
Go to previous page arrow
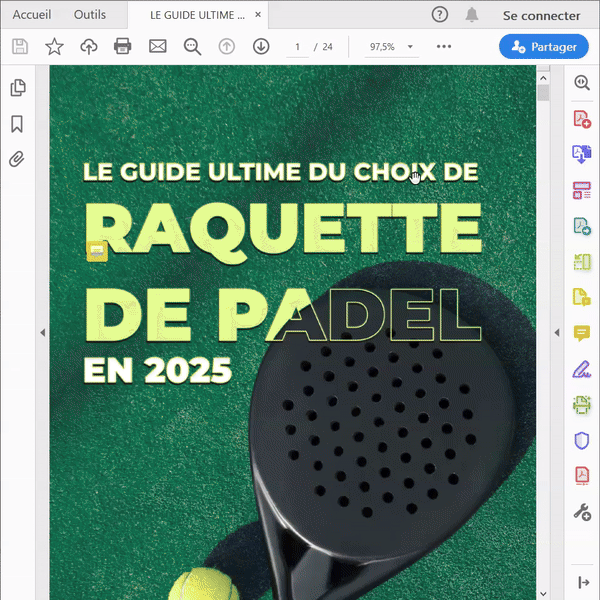227,47
